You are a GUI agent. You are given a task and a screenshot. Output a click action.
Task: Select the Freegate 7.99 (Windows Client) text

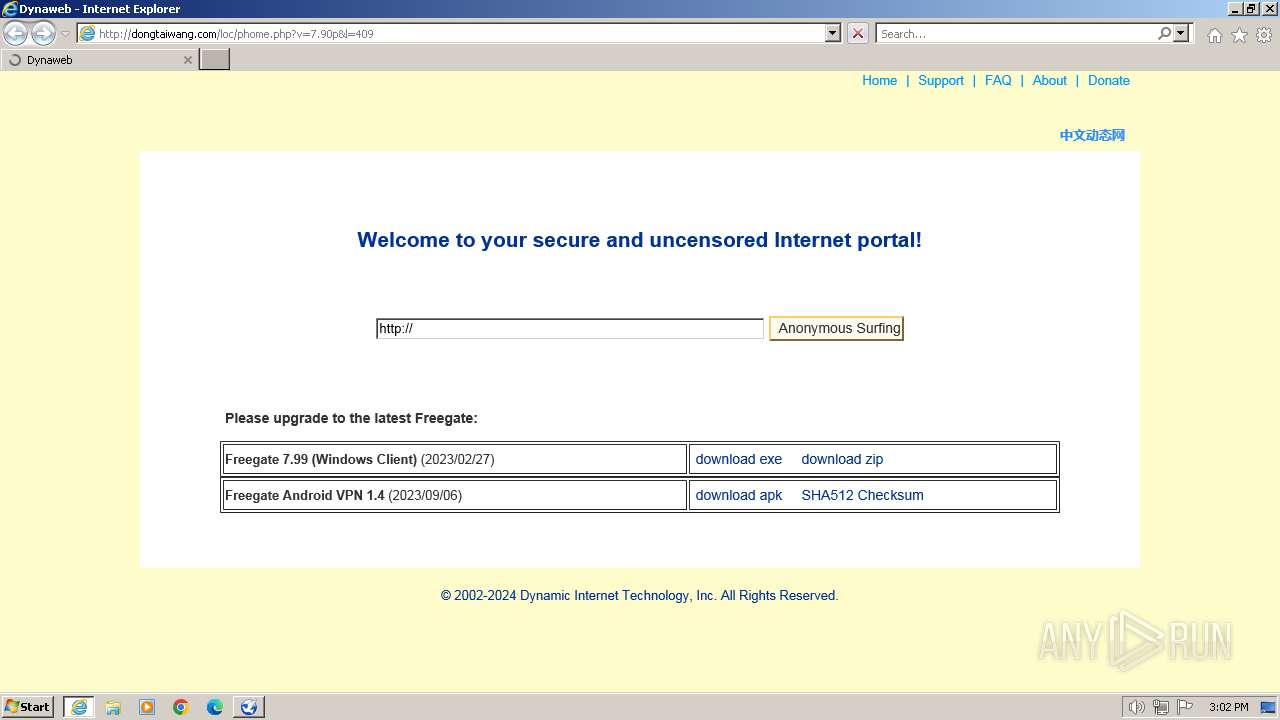click(x=321, y=459)
